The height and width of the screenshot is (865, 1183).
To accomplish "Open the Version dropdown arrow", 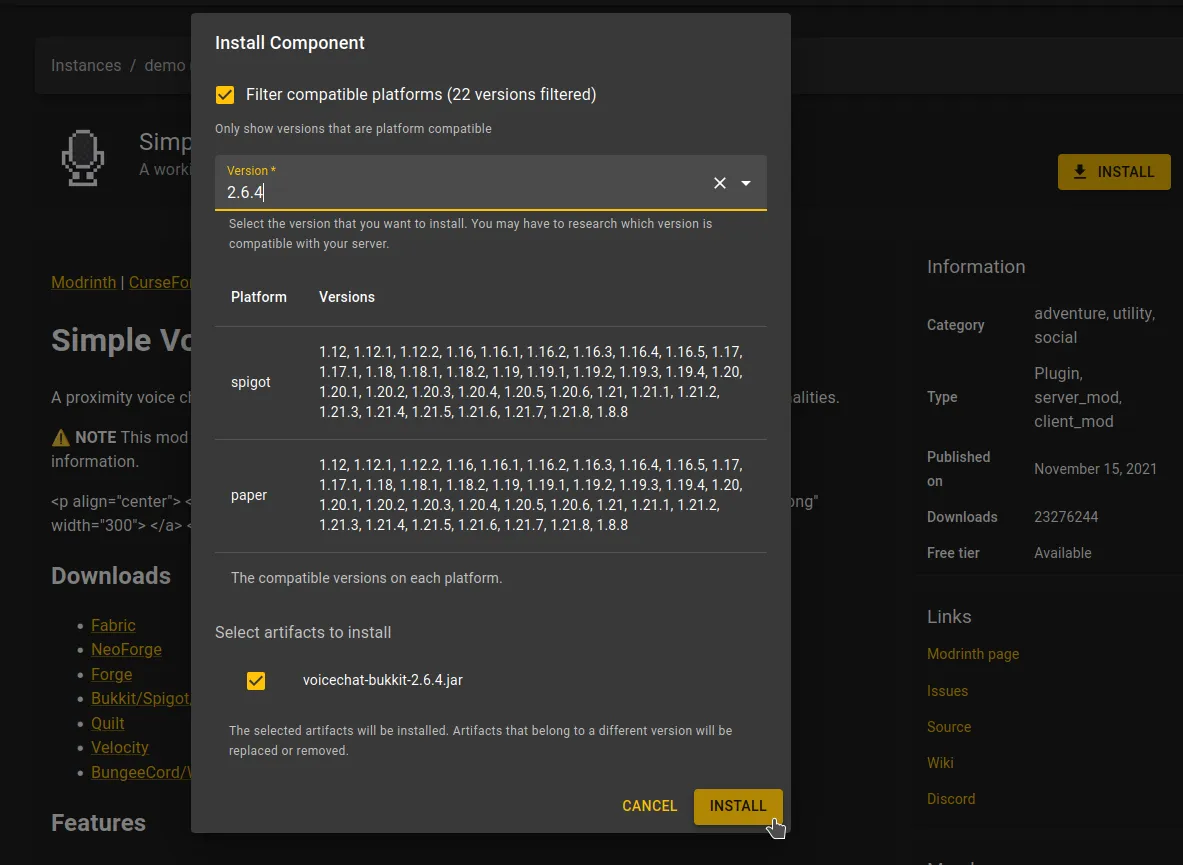I will [x=745, y=183].
